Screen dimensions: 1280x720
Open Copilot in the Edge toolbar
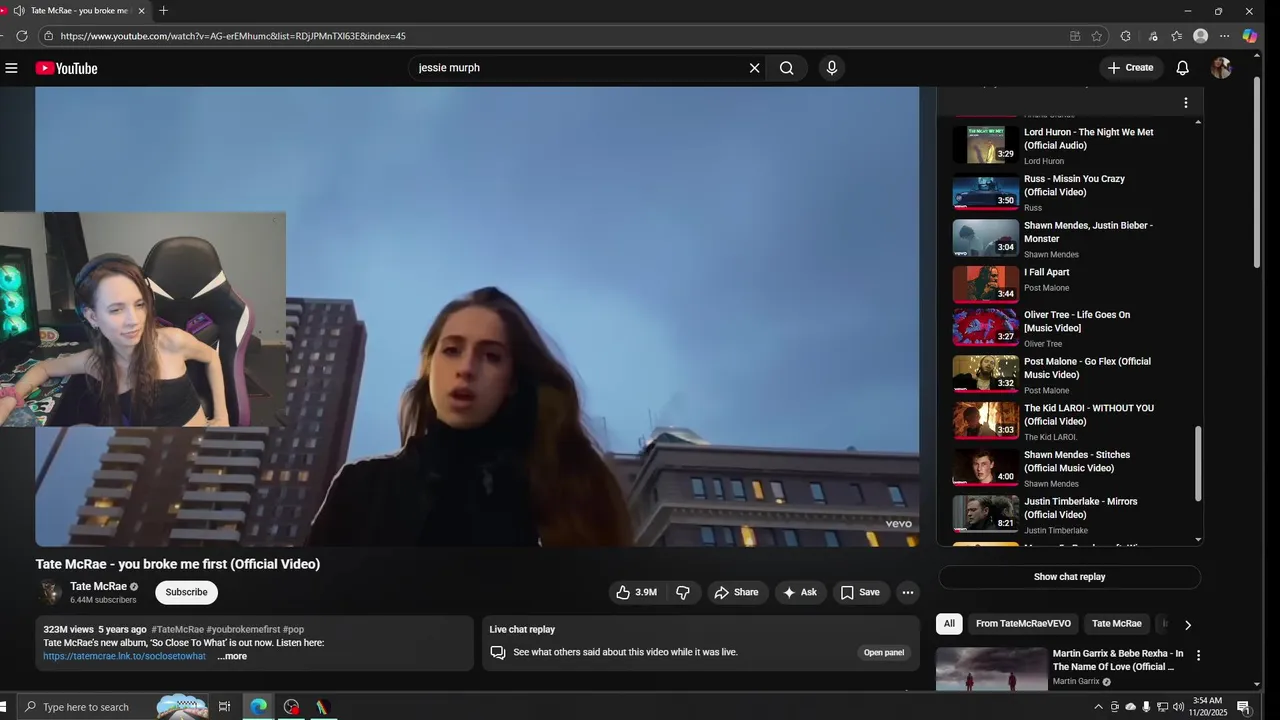(x=1250, y=36)
